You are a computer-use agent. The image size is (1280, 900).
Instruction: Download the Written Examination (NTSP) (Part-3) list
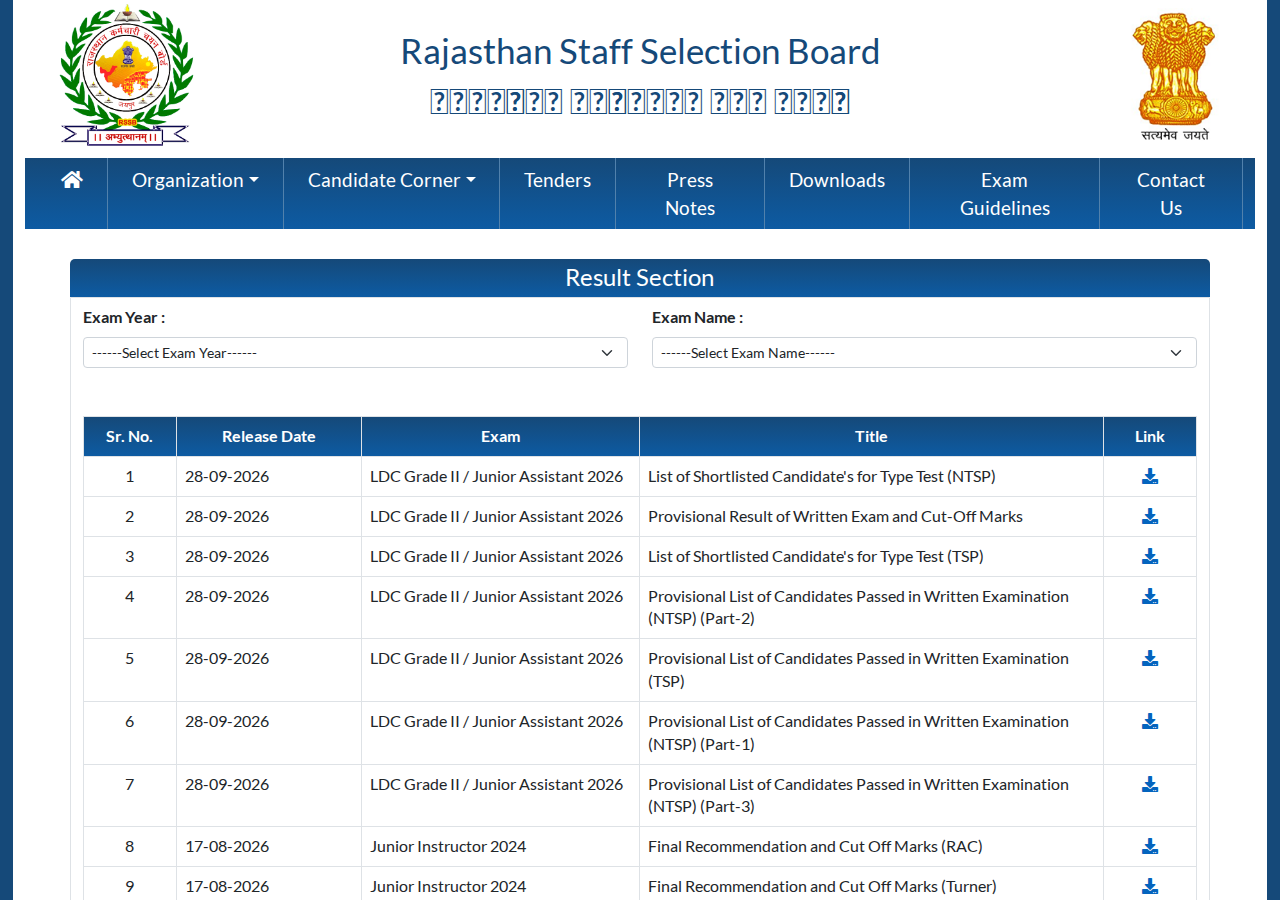[1150, 784]
